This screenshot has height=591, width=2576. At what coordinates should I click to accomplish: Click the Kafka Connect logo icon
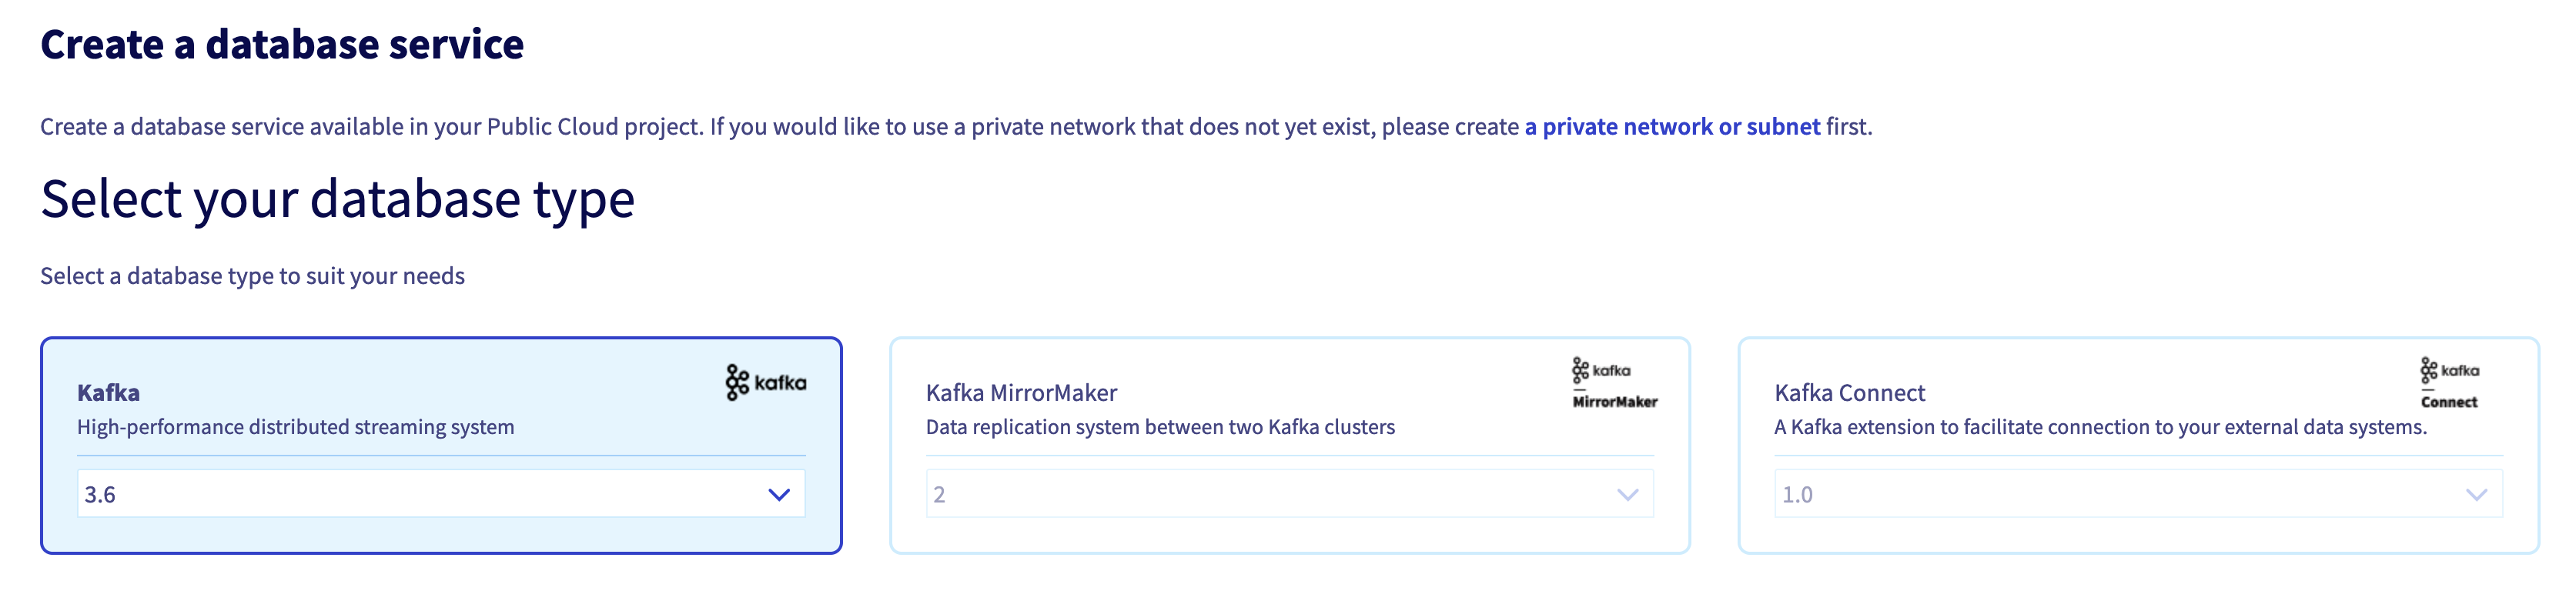click(x=2449, y=380)
